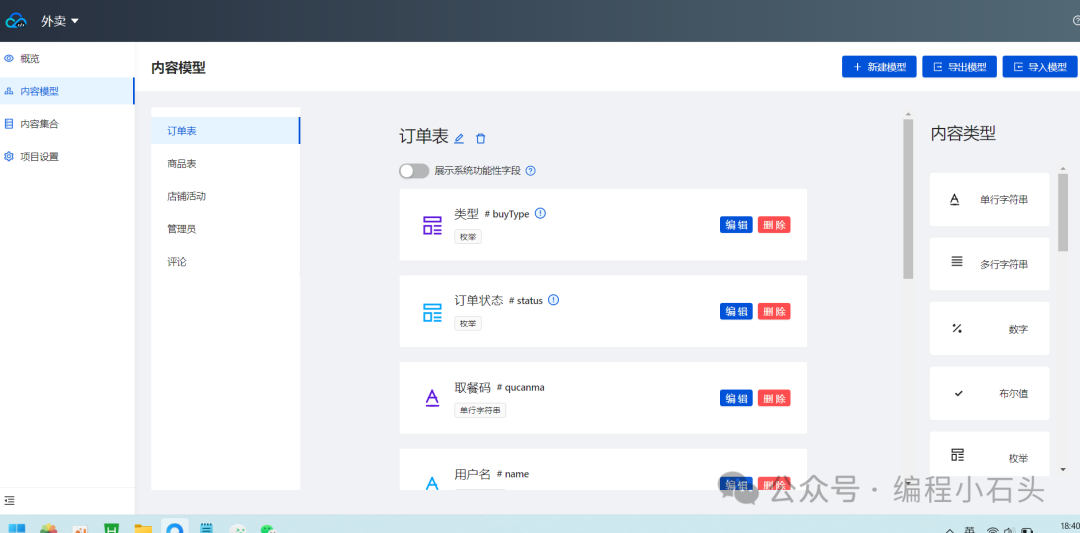
Task: Select the 评论 model
Action: (225, 262)
